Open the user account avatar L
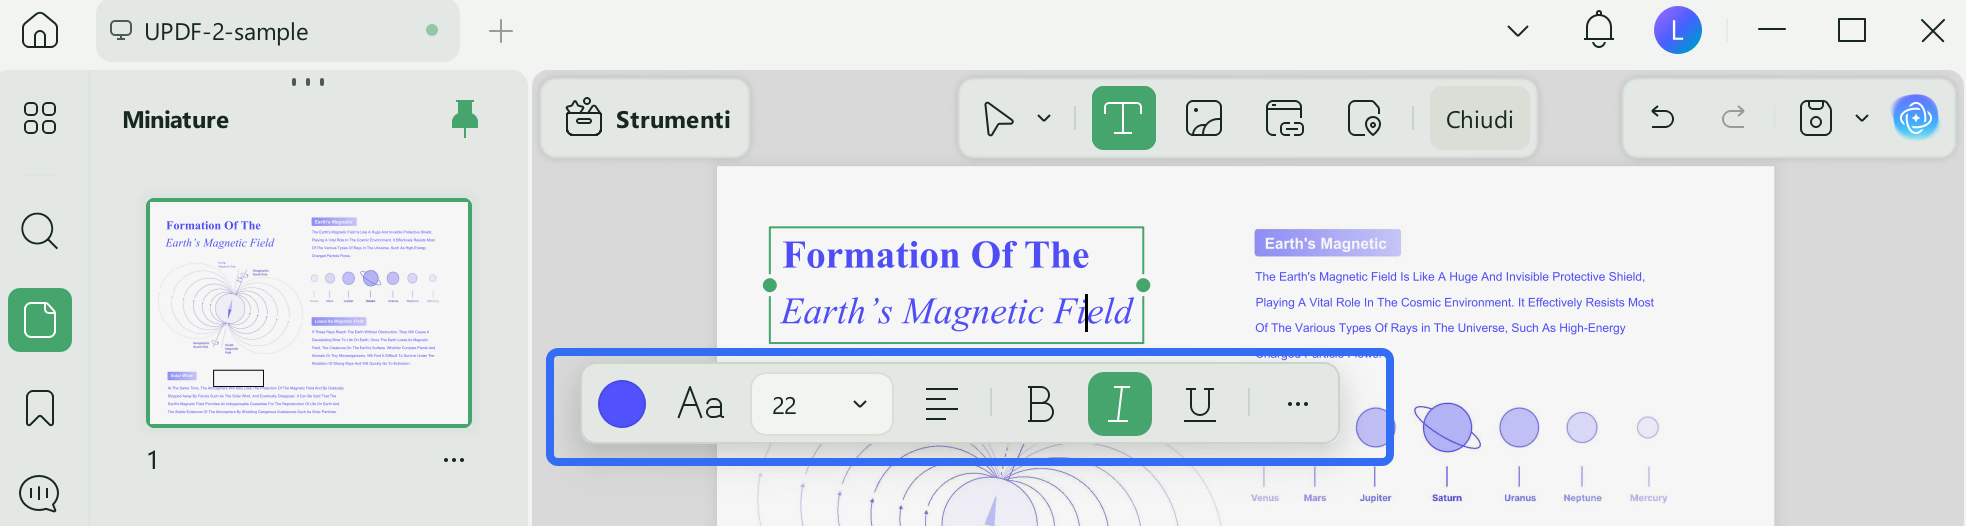Image resolution: width=1966 pixels, height=526 pixels. (x=1678, y=30)
